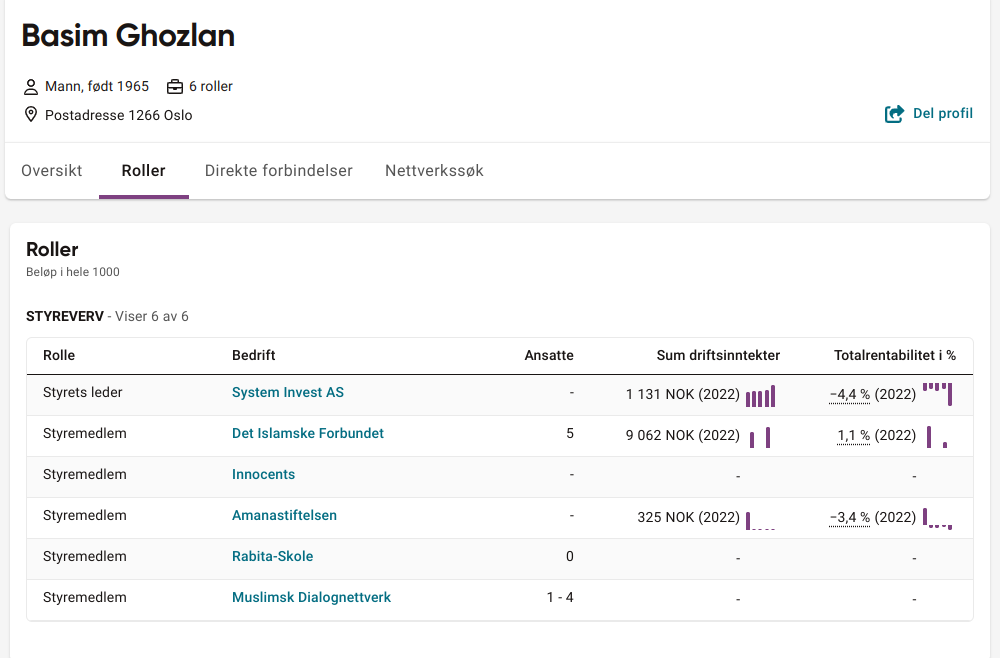The height and width of the screenshot is (658, 1000).
Task: Open Det Islamske Forbundet company page
Action: coord(308,434)
